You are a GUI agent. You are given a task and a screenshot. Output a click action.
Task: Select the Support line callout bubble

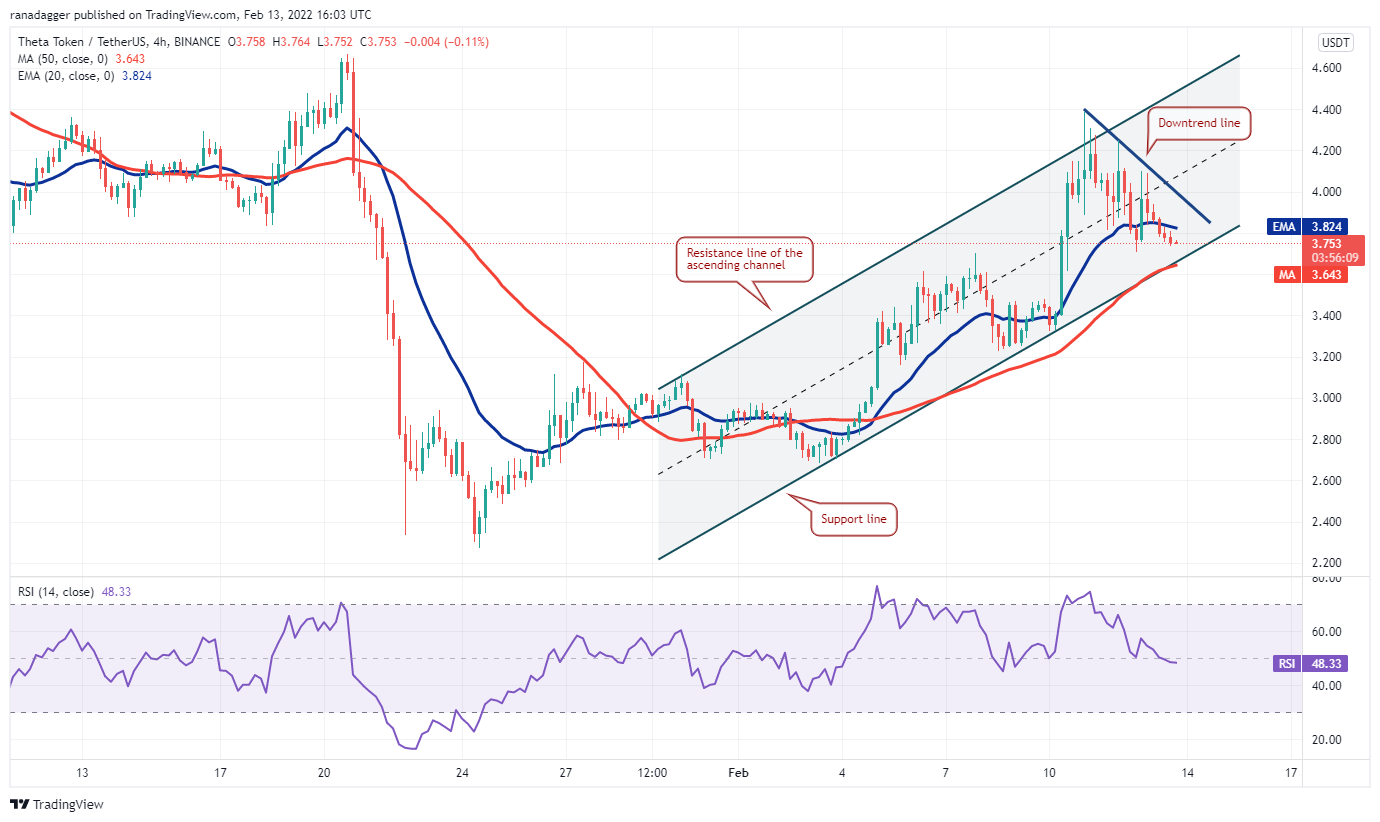pos(856,519)
